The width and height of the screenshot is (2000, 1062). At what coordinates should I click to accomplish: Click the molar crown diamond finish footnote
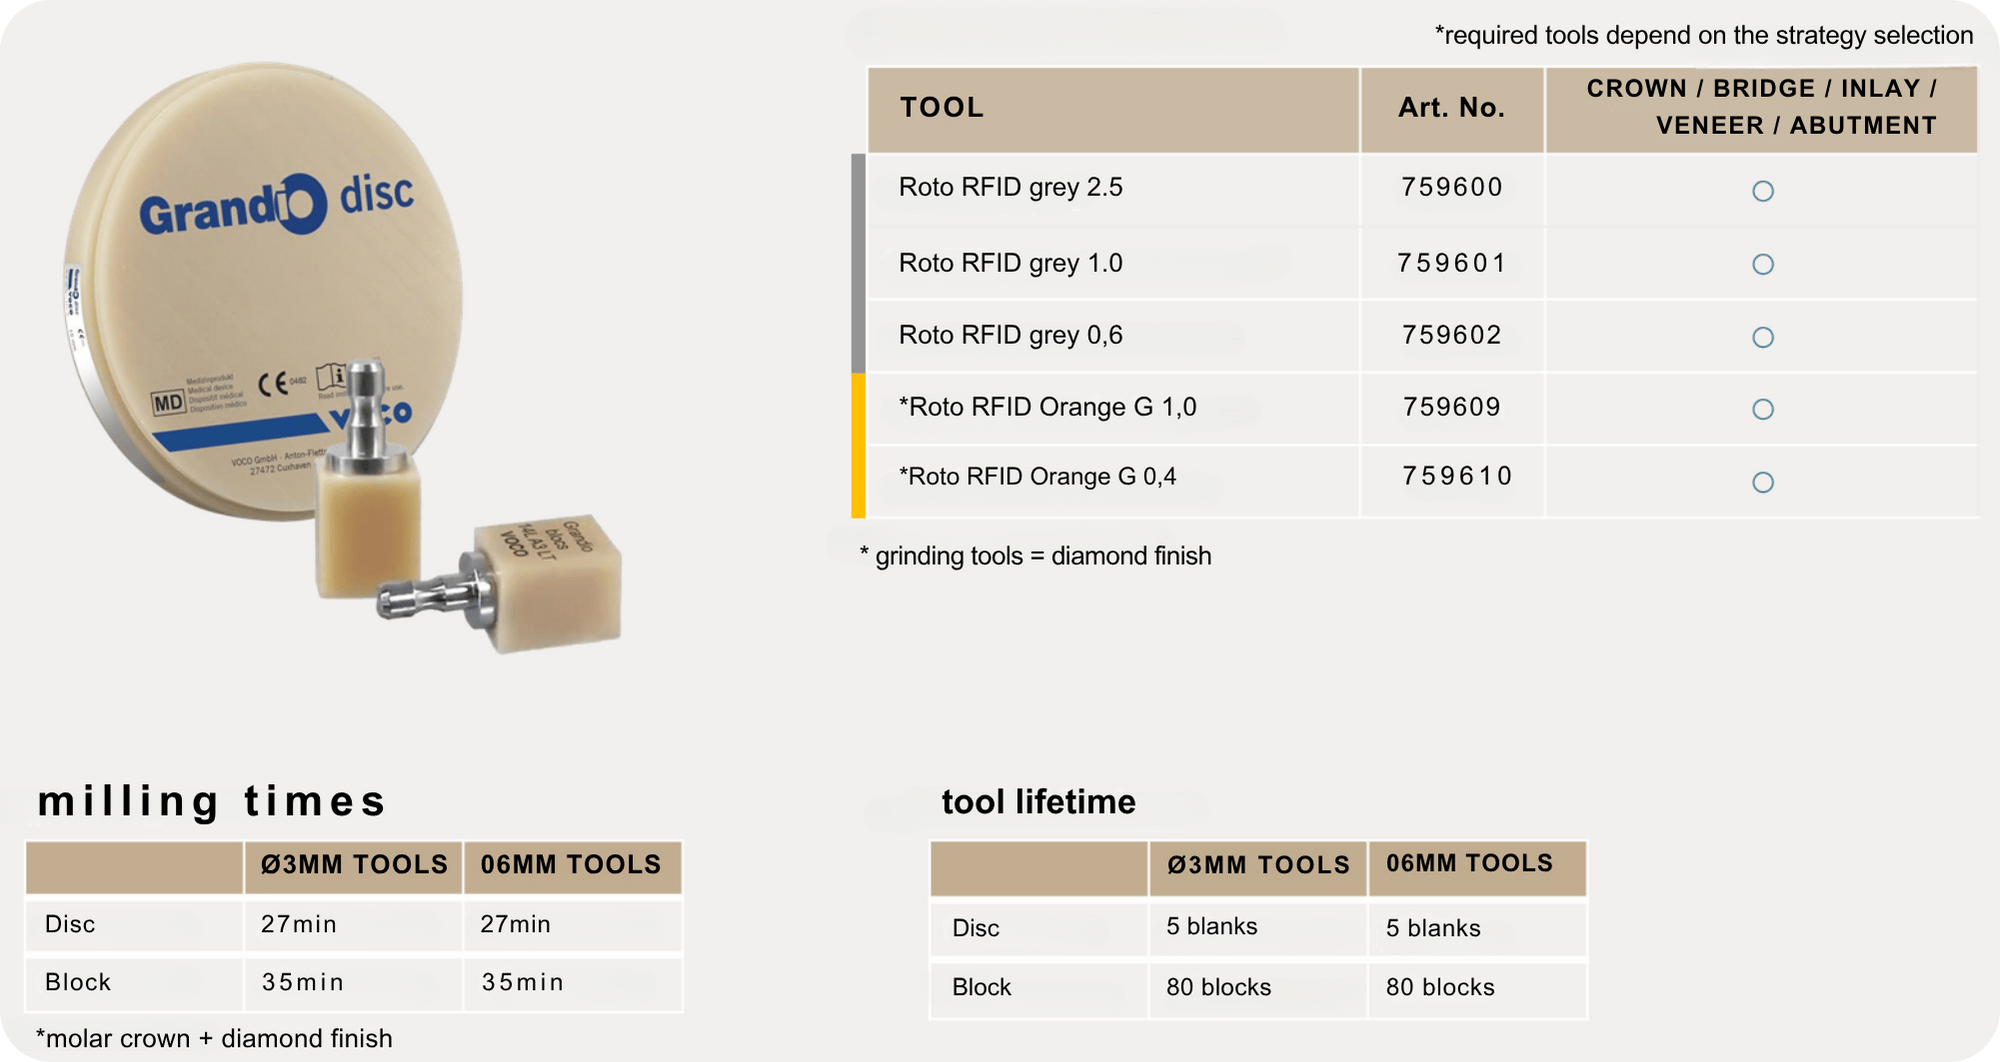214,1039
